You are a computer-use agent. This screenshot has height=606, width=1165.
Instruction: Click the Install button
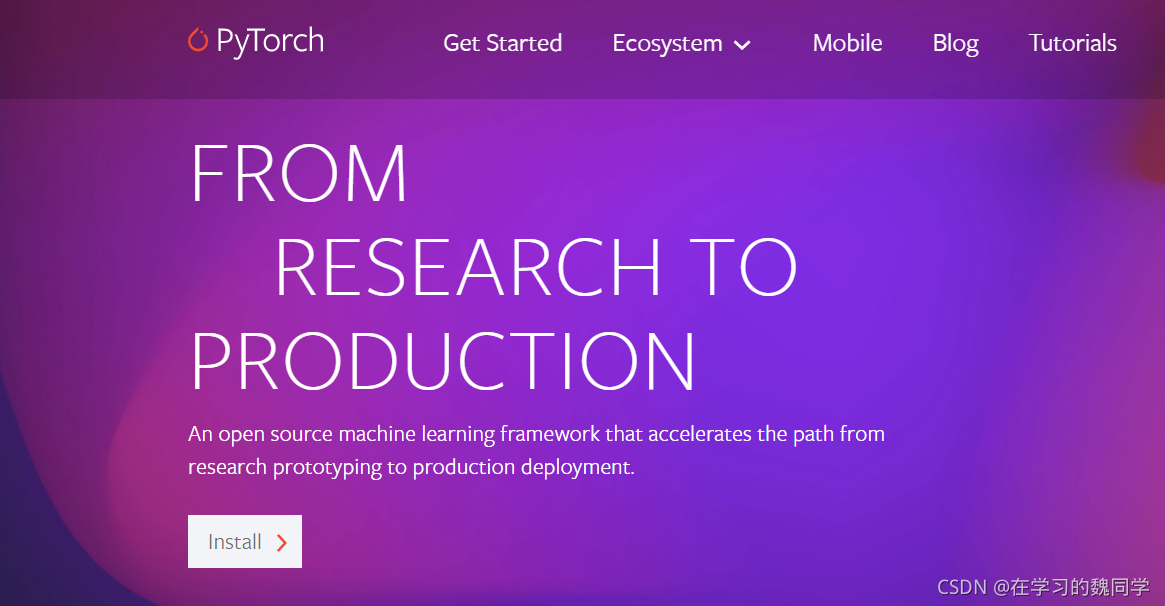[x=245, y=541]
